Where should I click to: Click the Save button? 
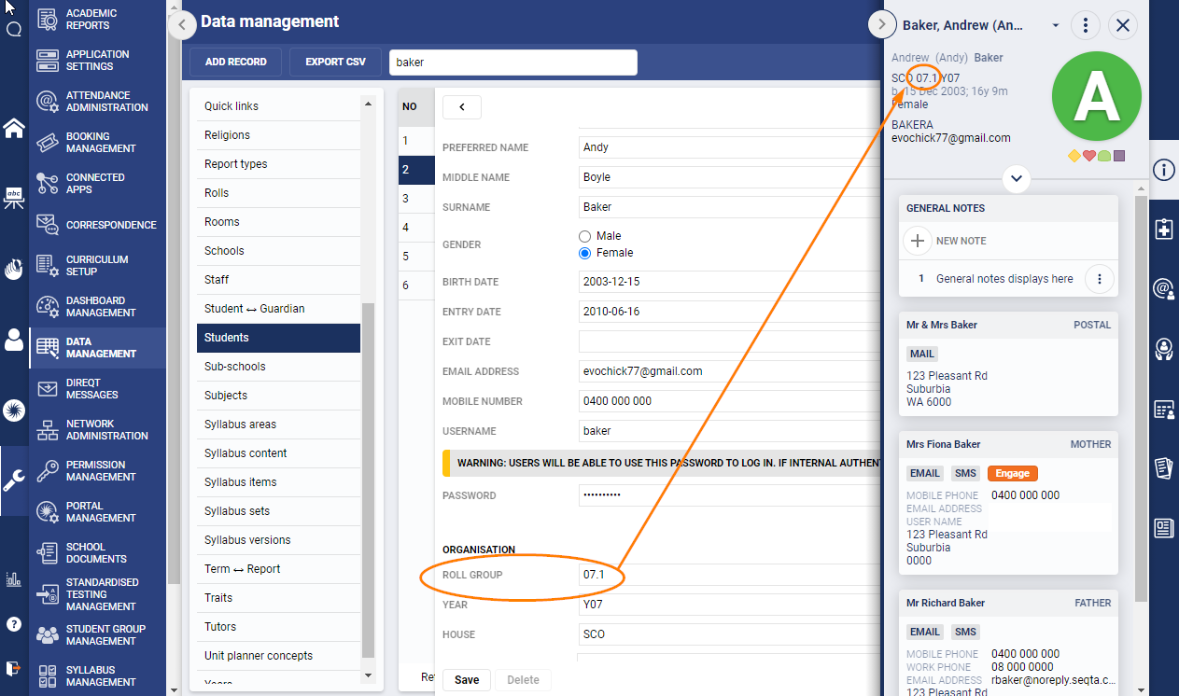pyautogui.click(x=467, y=680)
